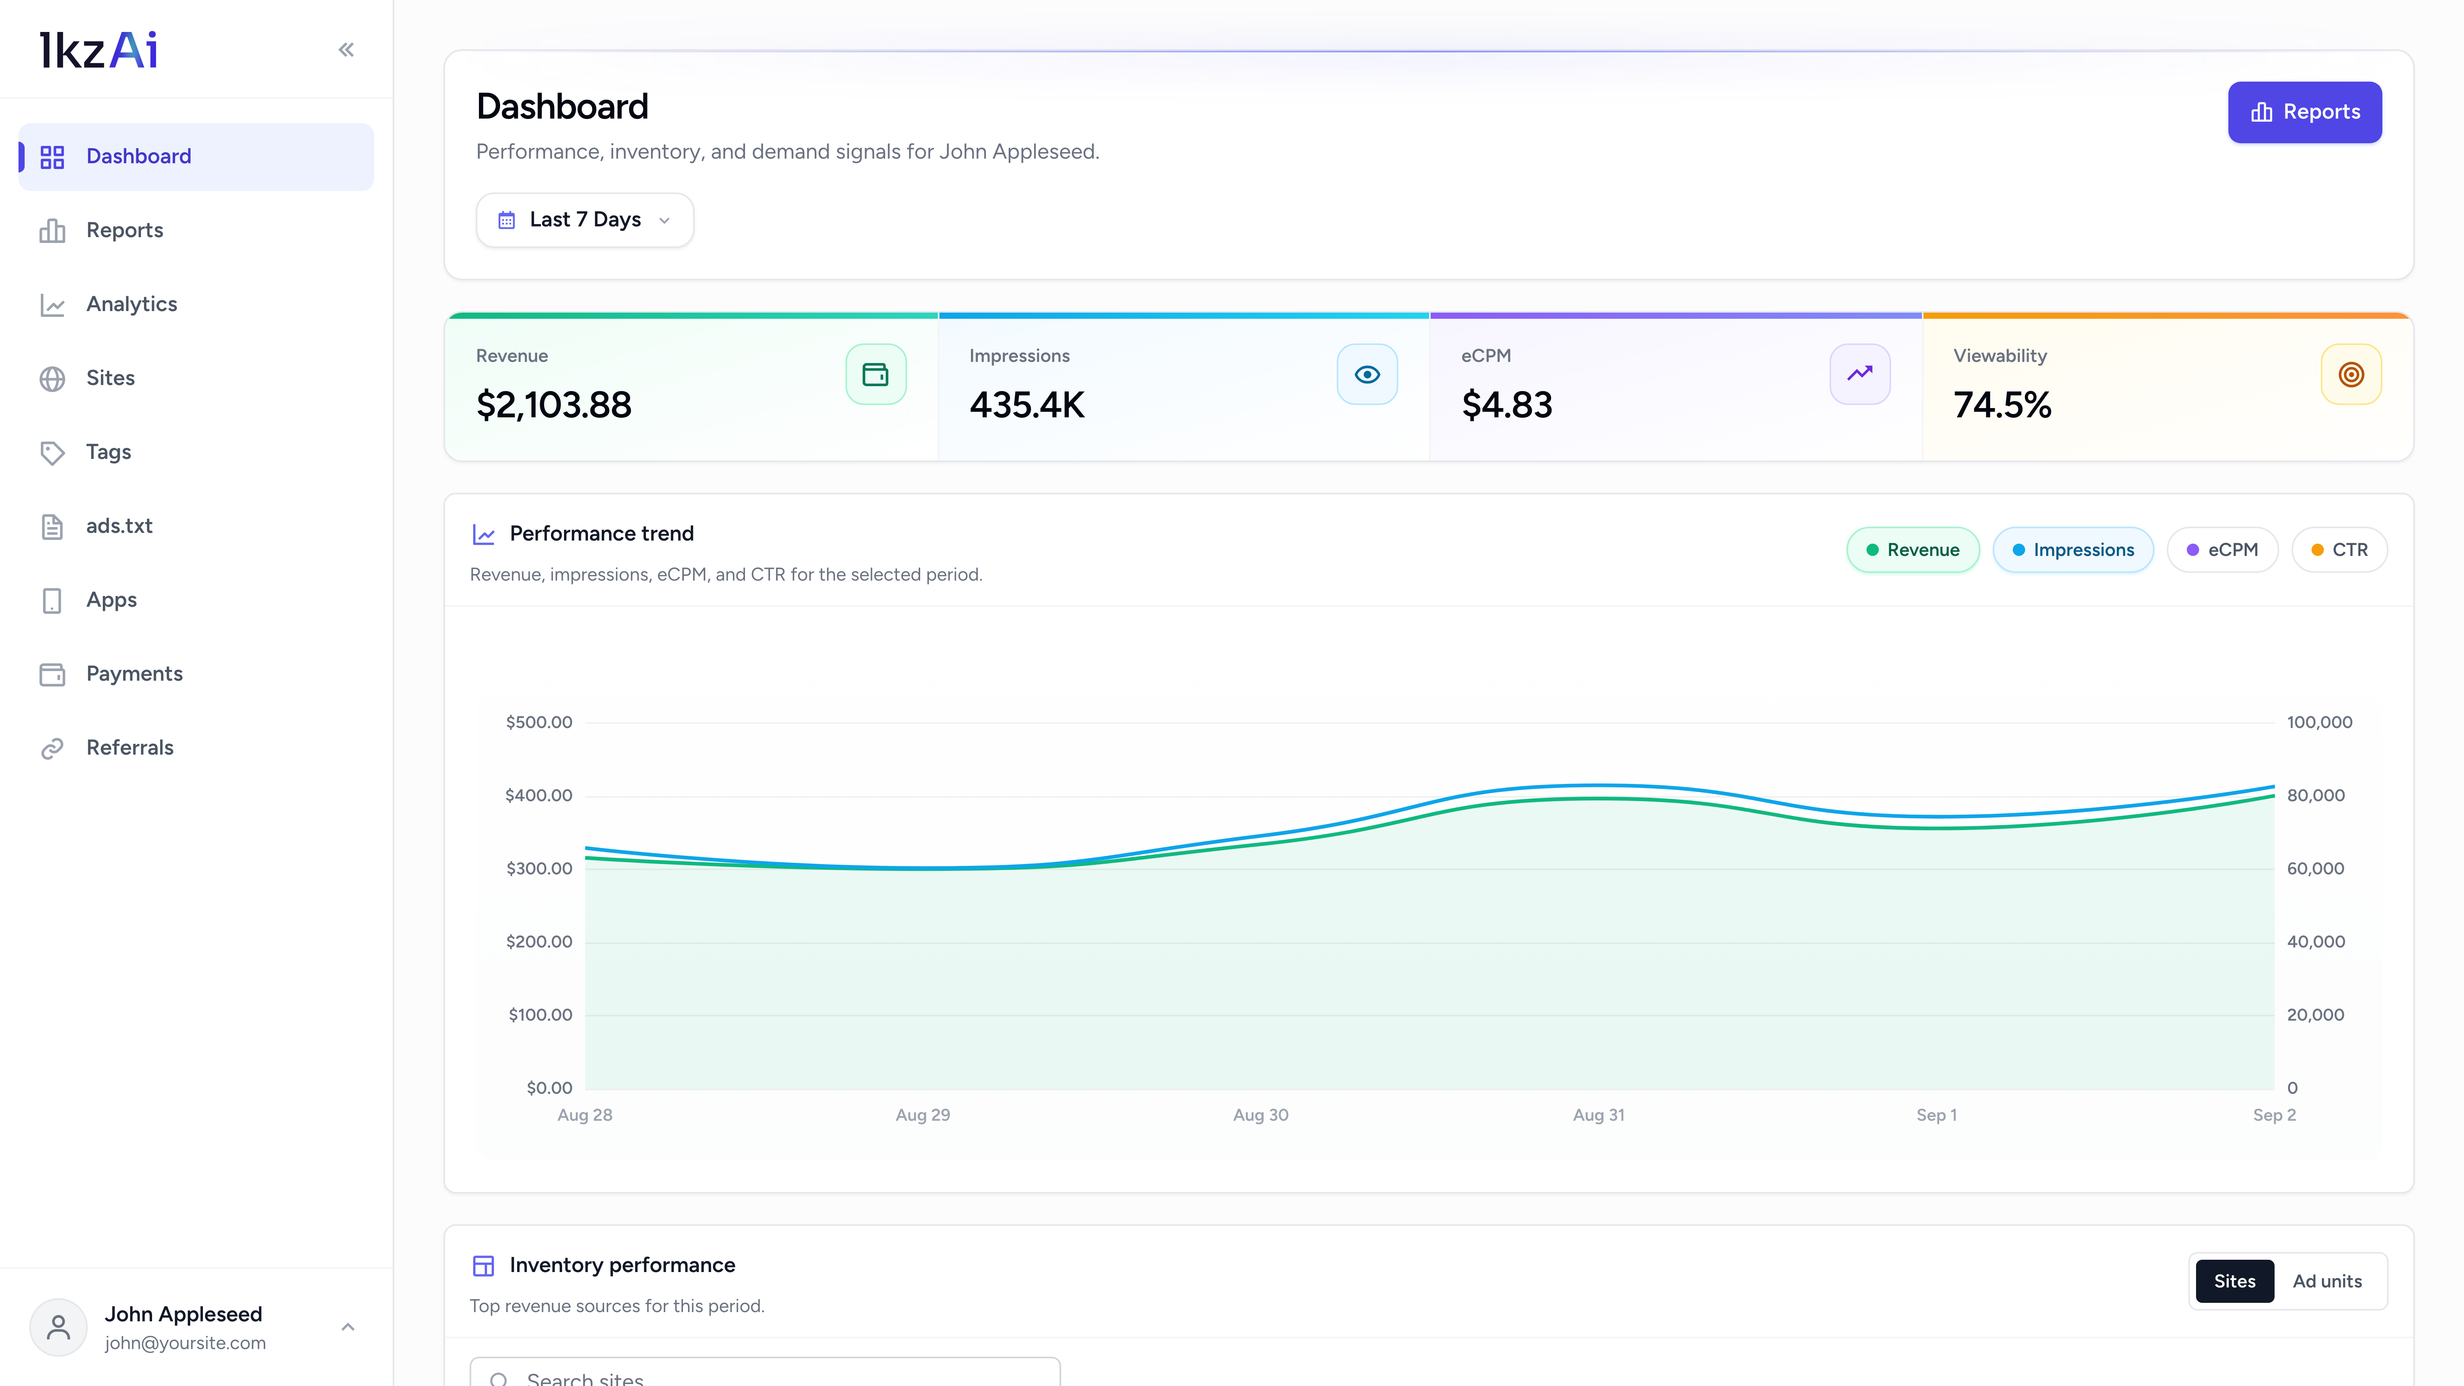Viewport: 2464px width, 1386px height.
Task: Click the Referrals link icon
Action: [52, 749]
